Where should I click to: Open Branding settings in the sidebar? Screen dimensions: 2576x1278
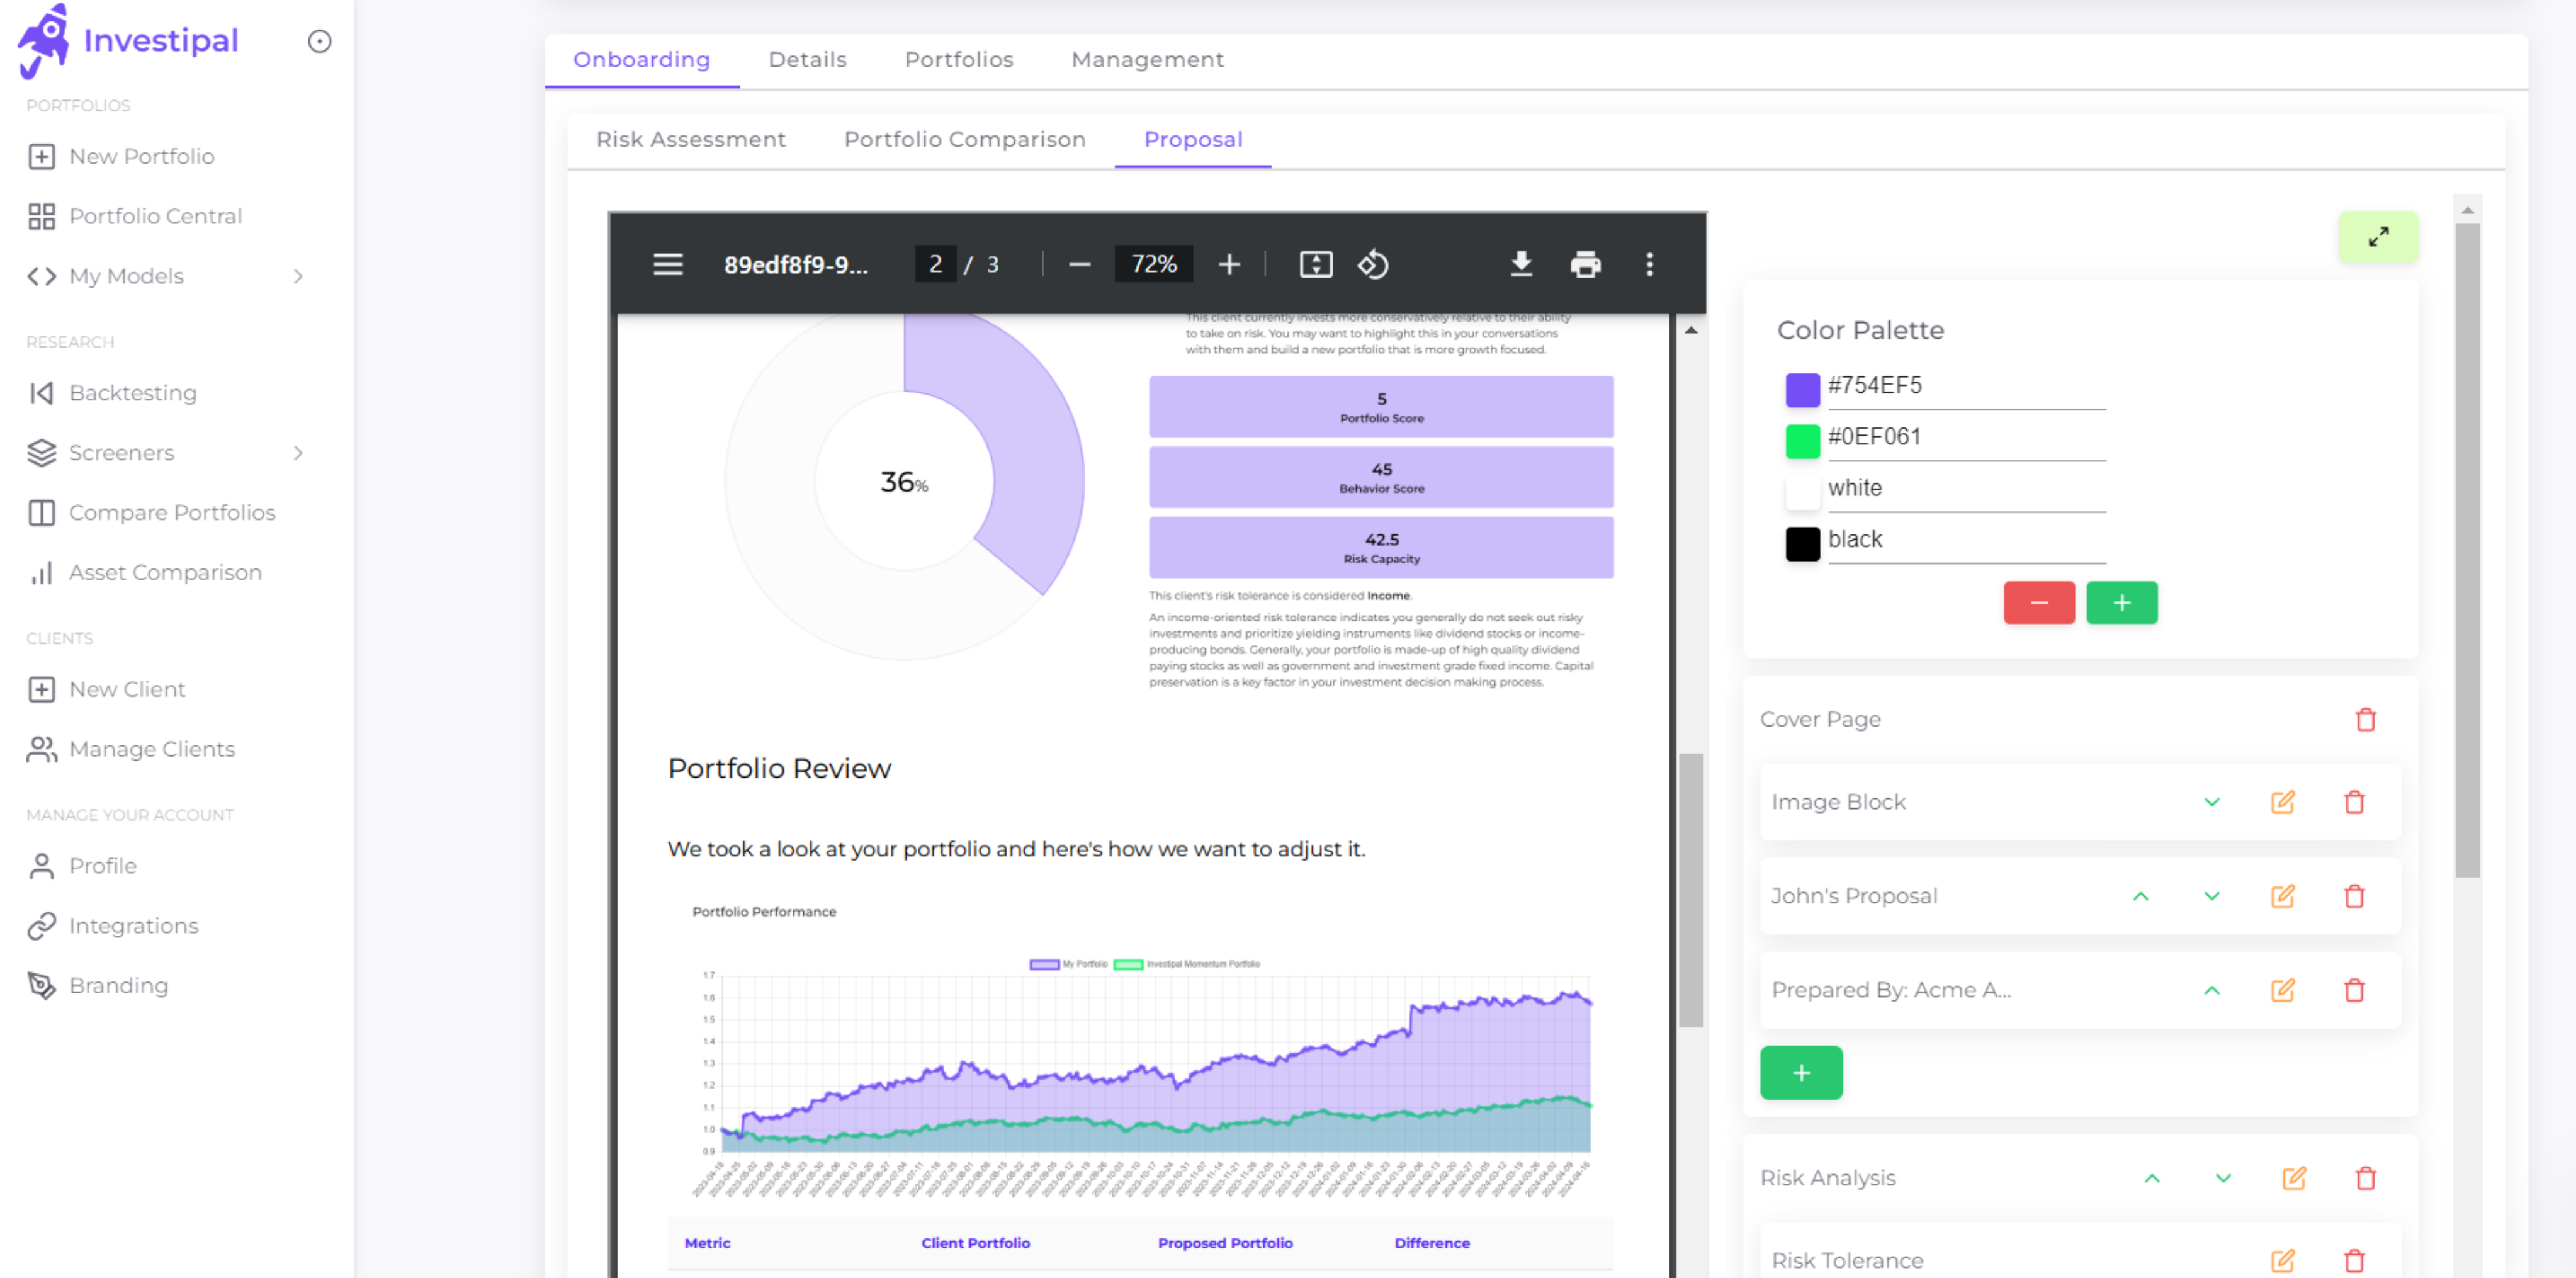click(118, 985)
